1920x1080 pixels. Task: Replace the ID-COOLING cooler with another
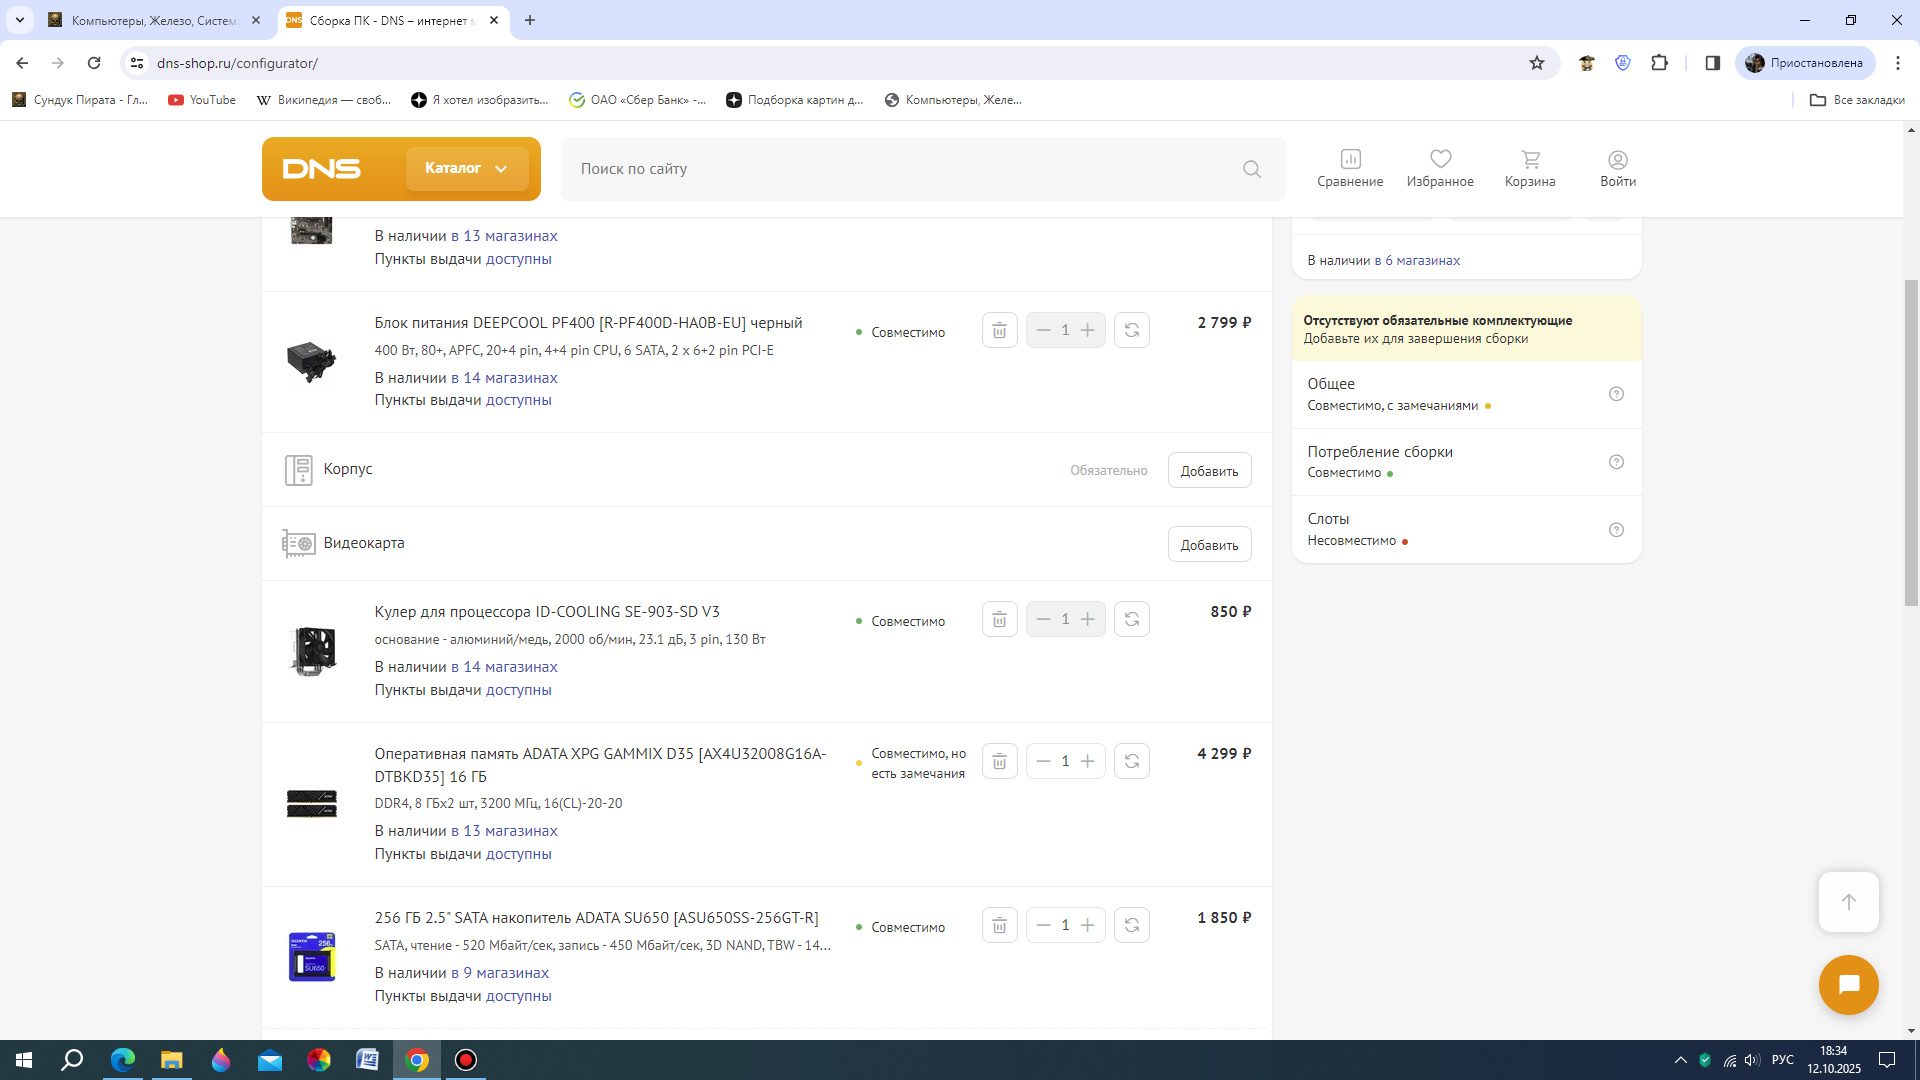click(1131, 619)
